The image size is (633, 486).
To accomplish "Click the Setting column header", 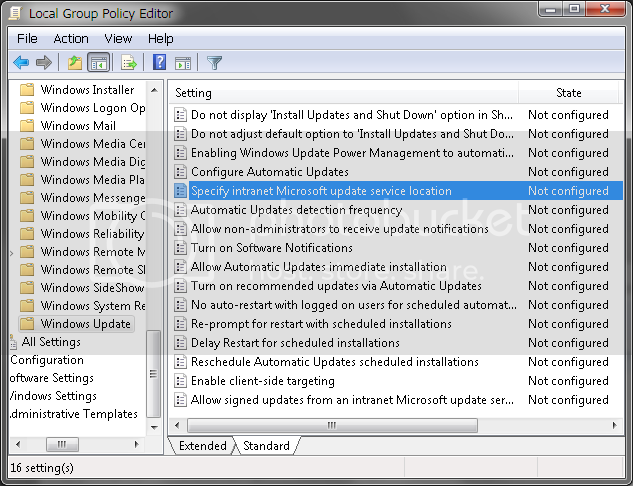I will pyautogui.click(x=194, y=93).
